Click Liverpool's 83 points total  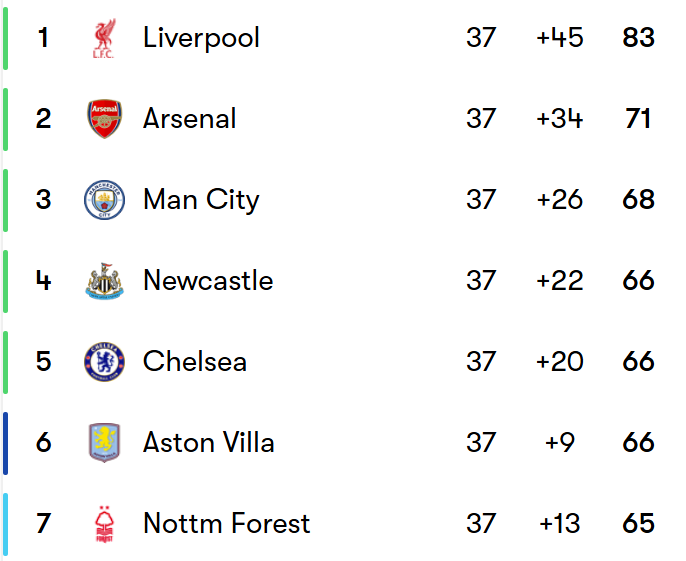click(638, 38)
